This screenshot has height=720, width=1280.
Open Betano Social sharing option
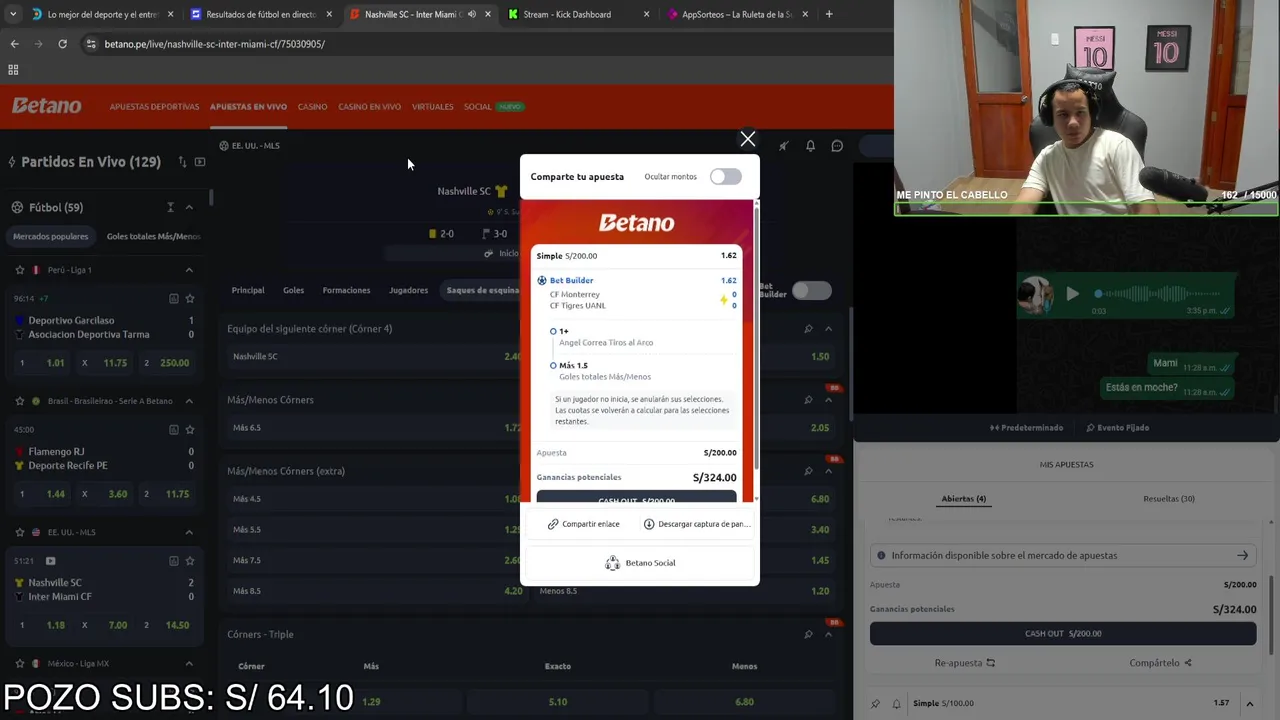(x=640, y=563)
